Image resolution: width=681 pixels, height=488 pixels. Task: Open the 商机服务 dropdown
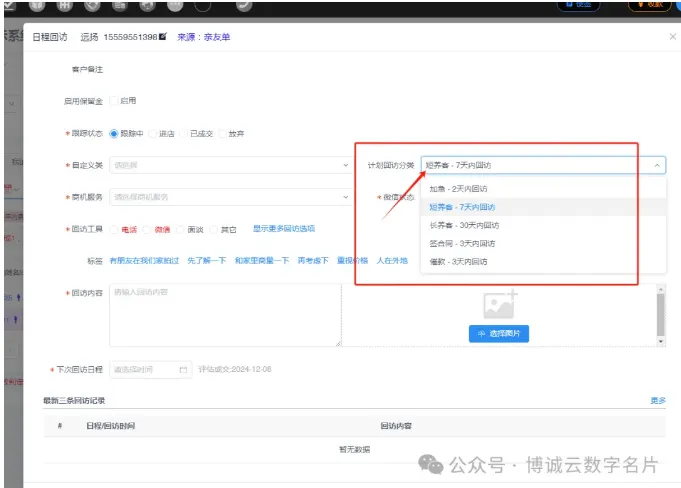tap(224, 197)
